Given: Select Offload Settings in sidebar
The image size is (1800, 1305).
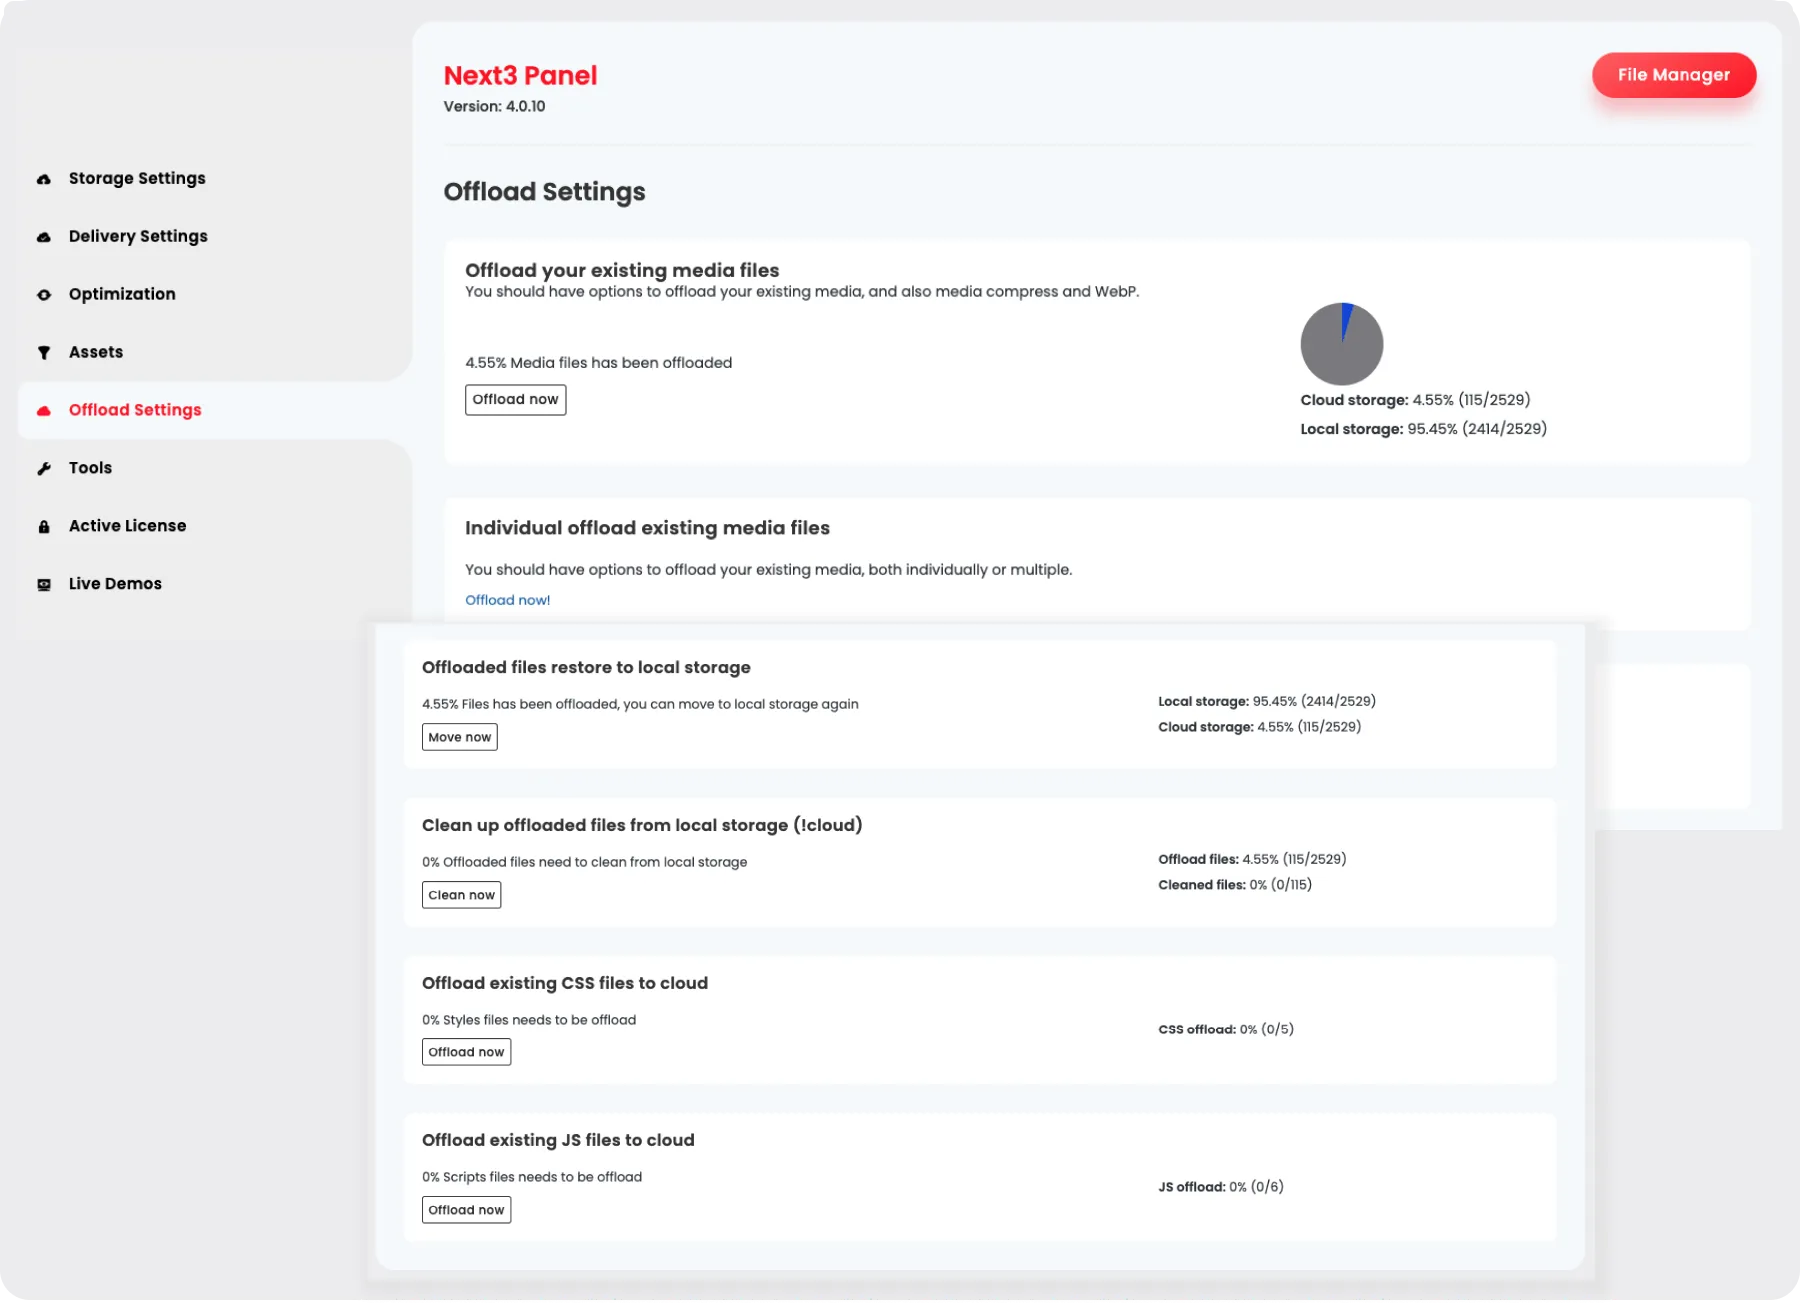Looking at the screenshot, I should 135,410.
